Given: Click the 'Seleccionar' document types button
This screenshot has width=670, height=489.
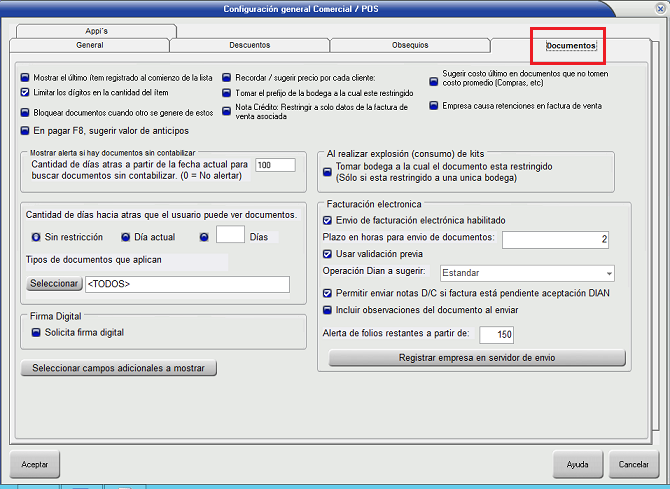Looking at the screenshot, I should tap(52, 284).
